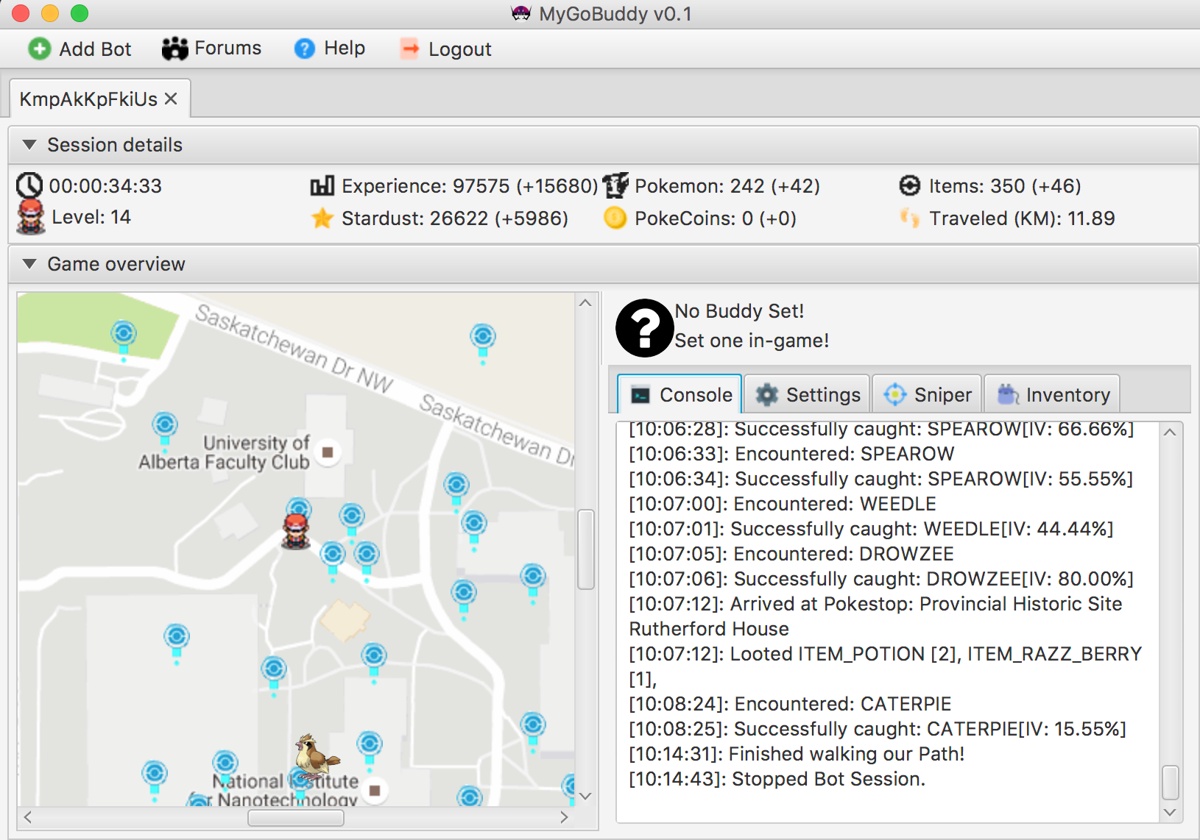Click the 'Stopped Bot Session.' log line
This screenshot has width=1200, height=840.
tap(777, 779)
